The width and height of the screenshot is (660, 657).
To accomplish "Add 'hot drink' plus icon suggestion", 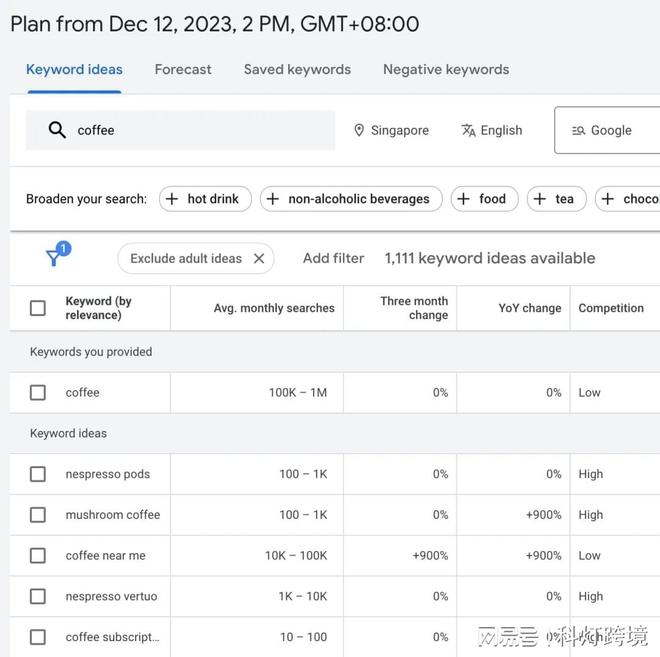I will 172,199.
